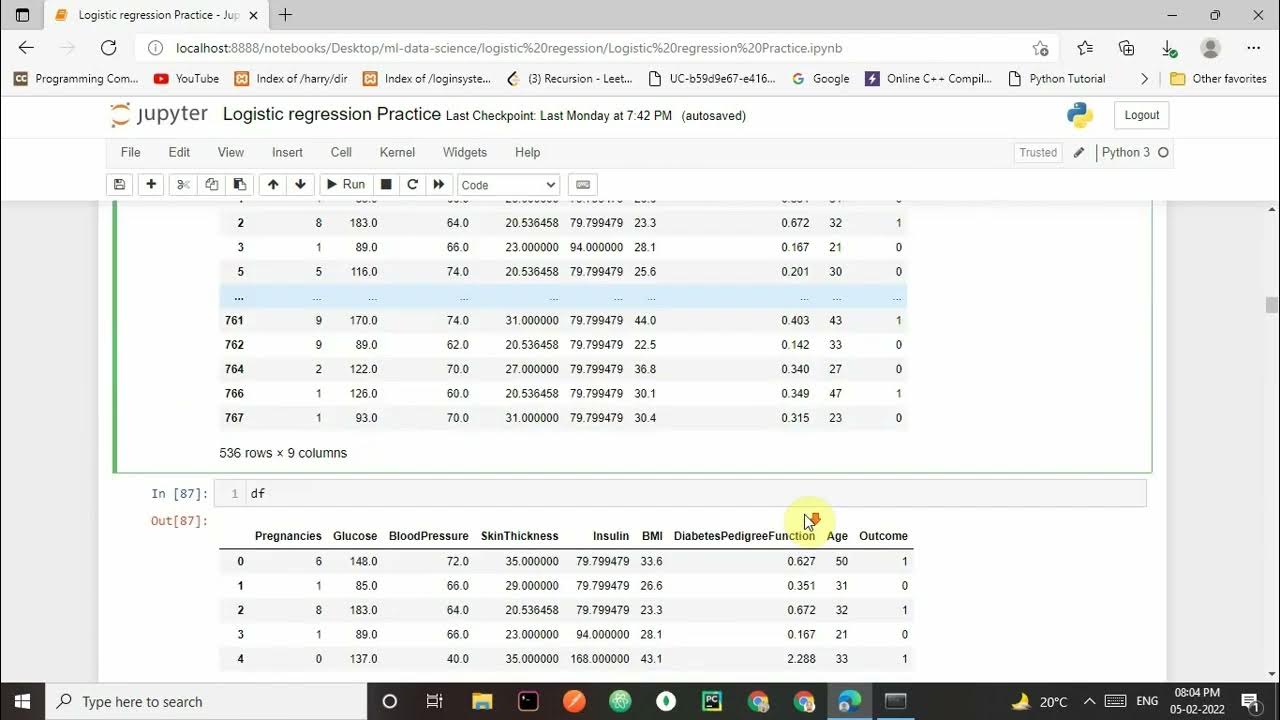
Task: Open cell type Code dropdown
Action: pyautogui.click(x=508, y=185)
